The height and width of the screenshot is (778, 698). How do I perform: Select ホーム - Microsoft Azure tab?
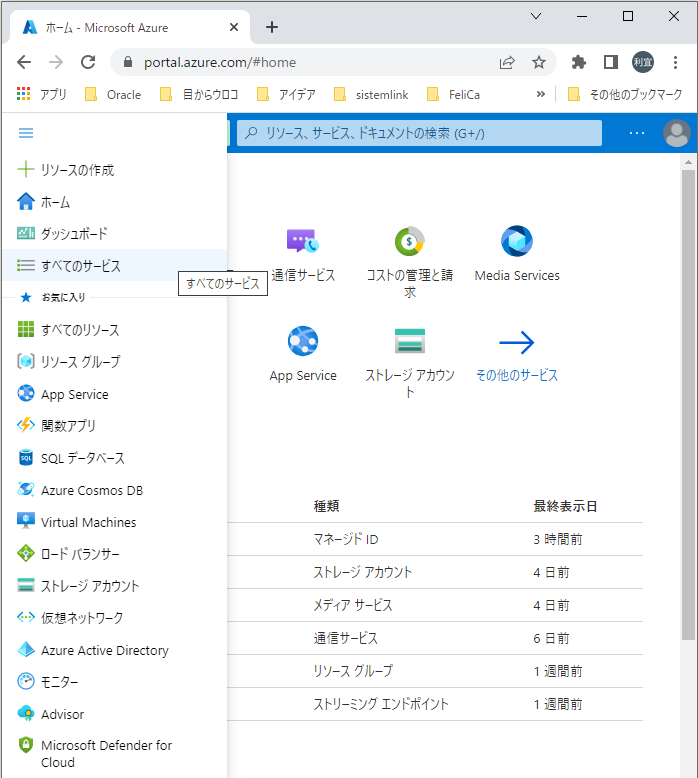tap(130, 27)
